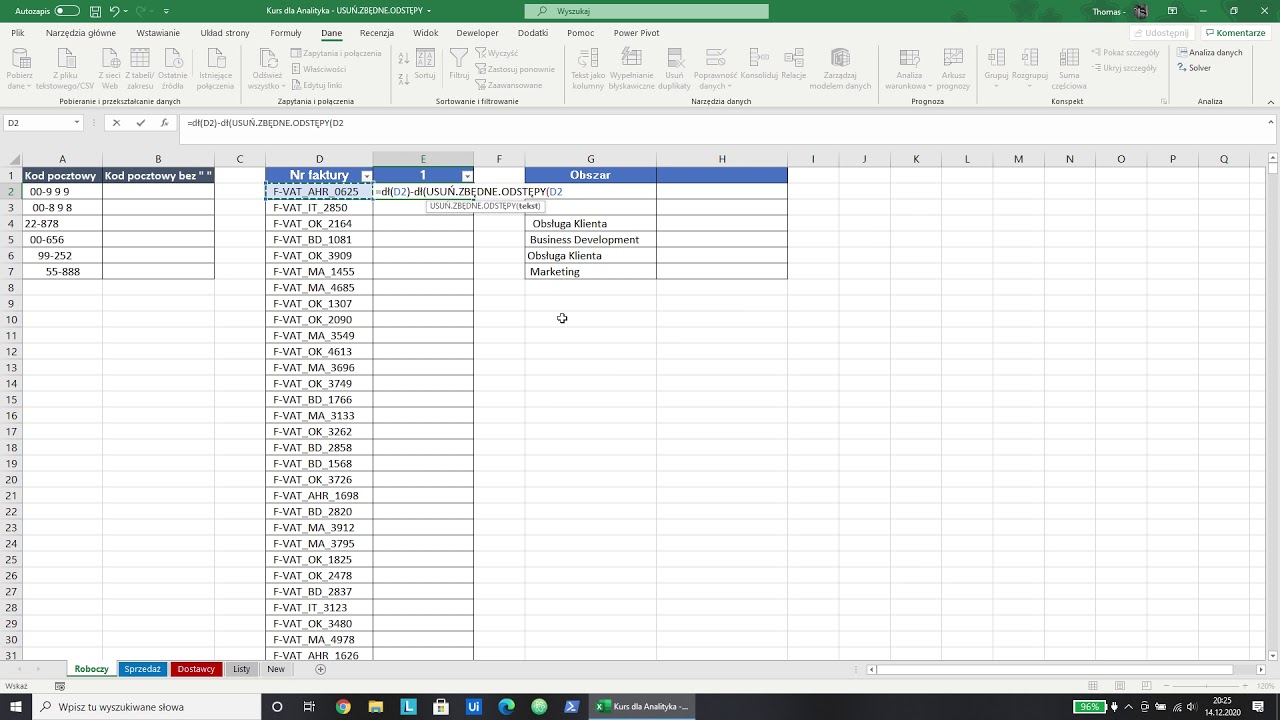1280x720 pixels.
Task: Switch to Dostawcy sheet tab
Action: click(x=196, y=669)
